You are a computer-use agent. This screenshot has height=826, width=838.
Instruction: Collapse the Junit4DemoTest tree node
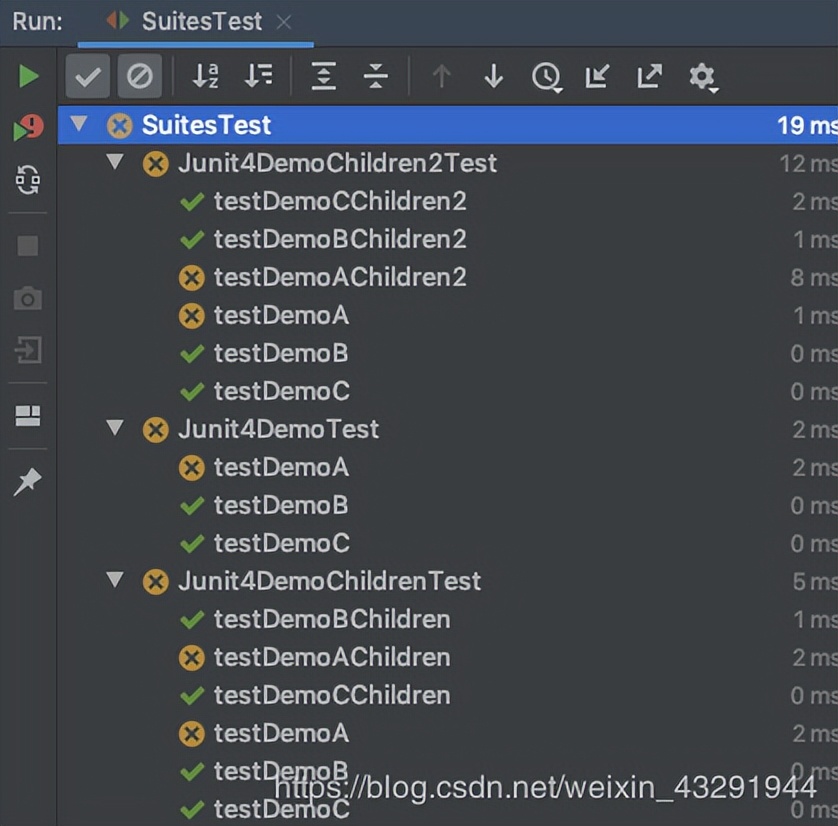(x=116, y=428)
